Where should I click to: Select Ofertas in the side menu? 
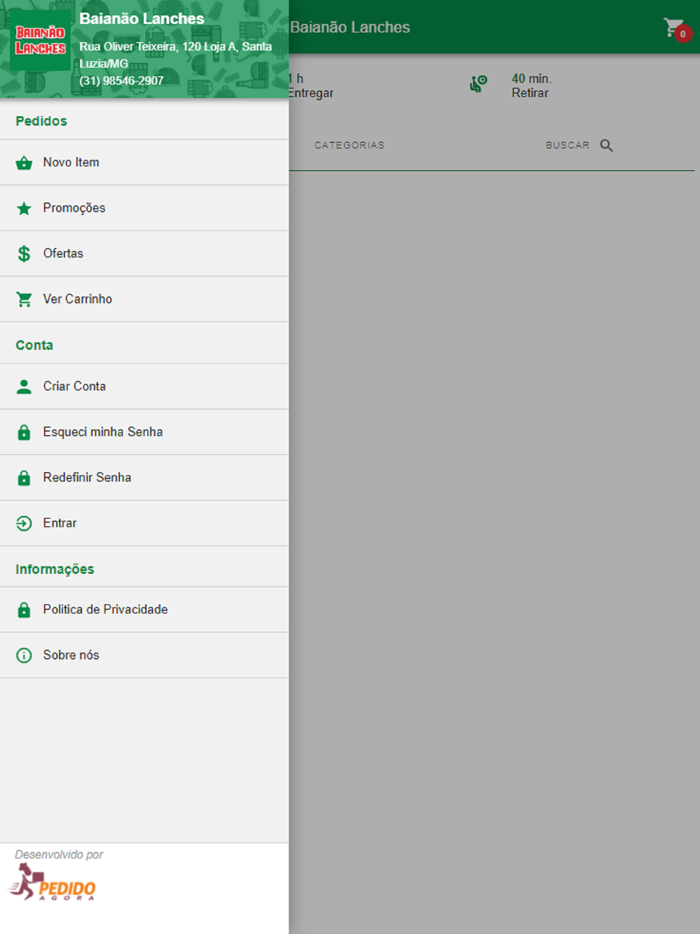click(144, 254)
